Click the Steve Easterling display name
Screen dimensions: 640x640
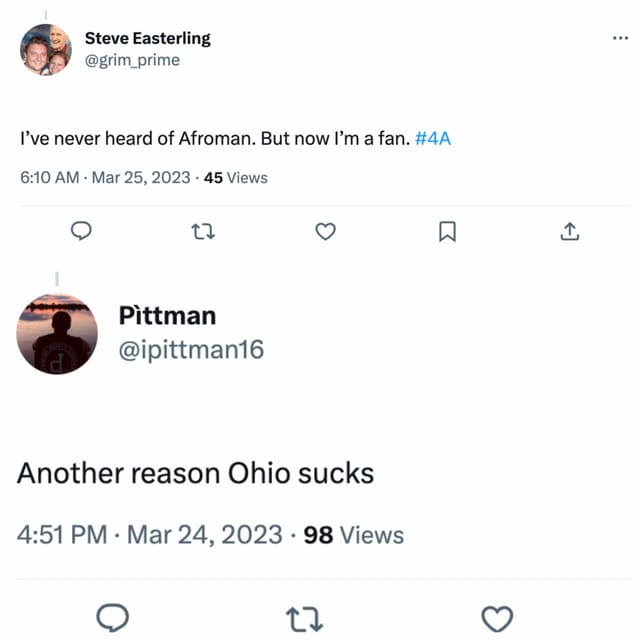(x=147, y=38)
